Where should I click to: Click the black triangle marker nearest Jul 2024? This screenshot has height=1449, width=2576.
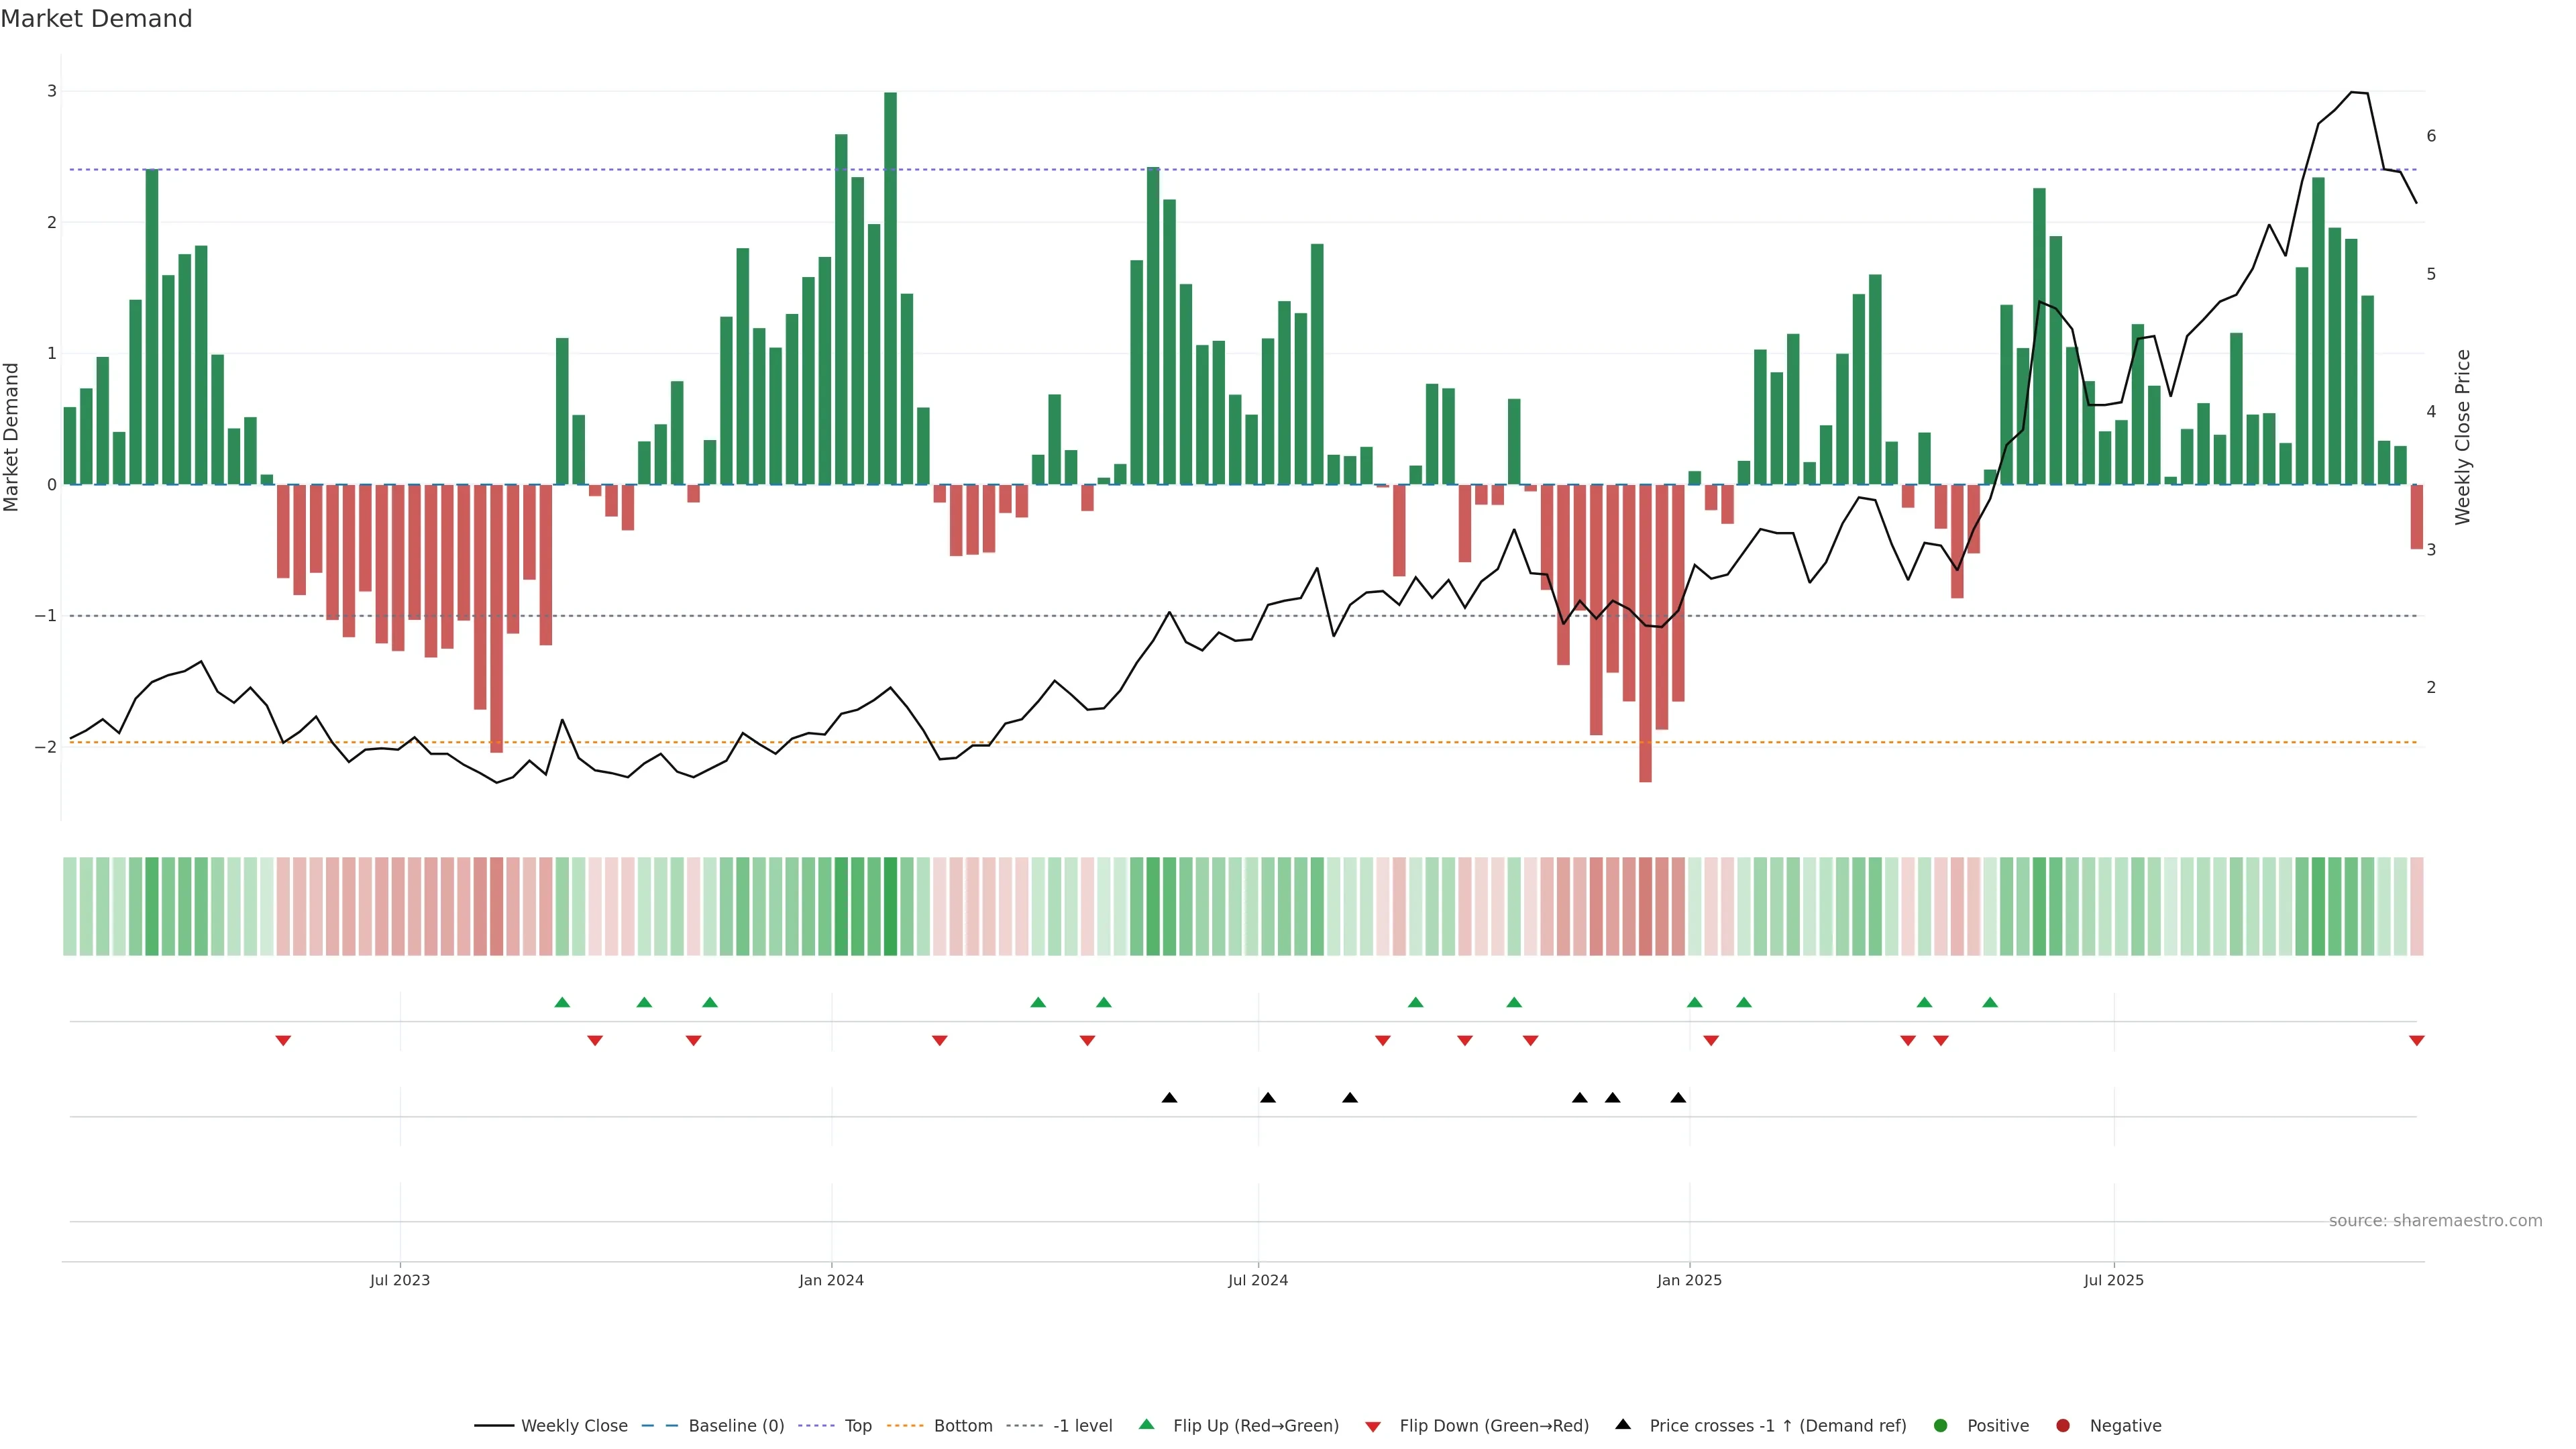[x=1268, y=1098]
